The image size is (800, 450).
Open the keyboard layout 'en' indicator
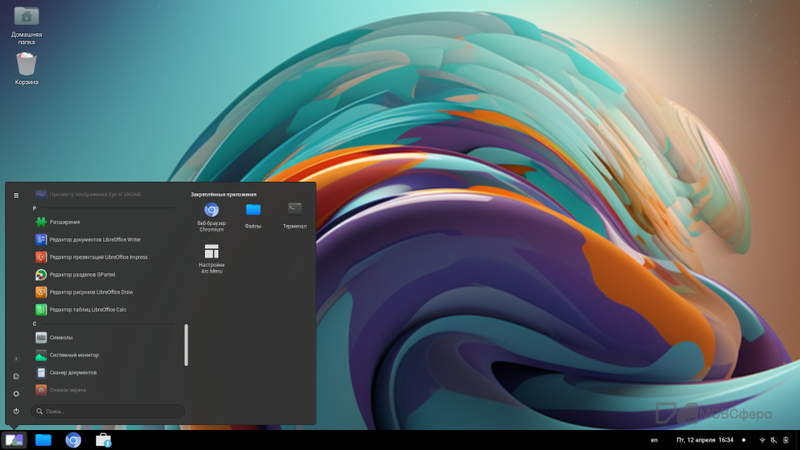click(x=654, y=440)
